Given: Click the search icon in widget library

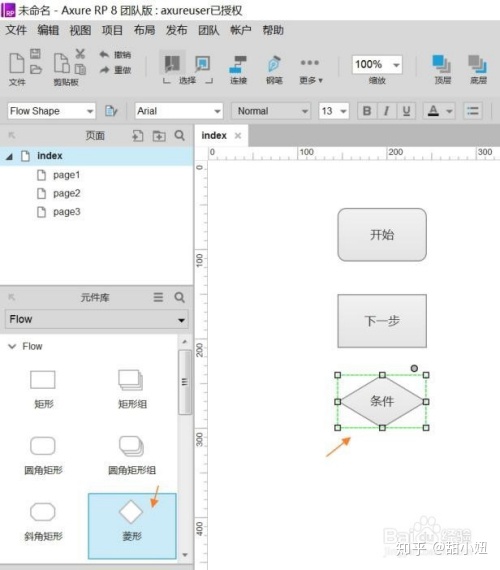Looking at the screenshot, I should click(180, 297).
